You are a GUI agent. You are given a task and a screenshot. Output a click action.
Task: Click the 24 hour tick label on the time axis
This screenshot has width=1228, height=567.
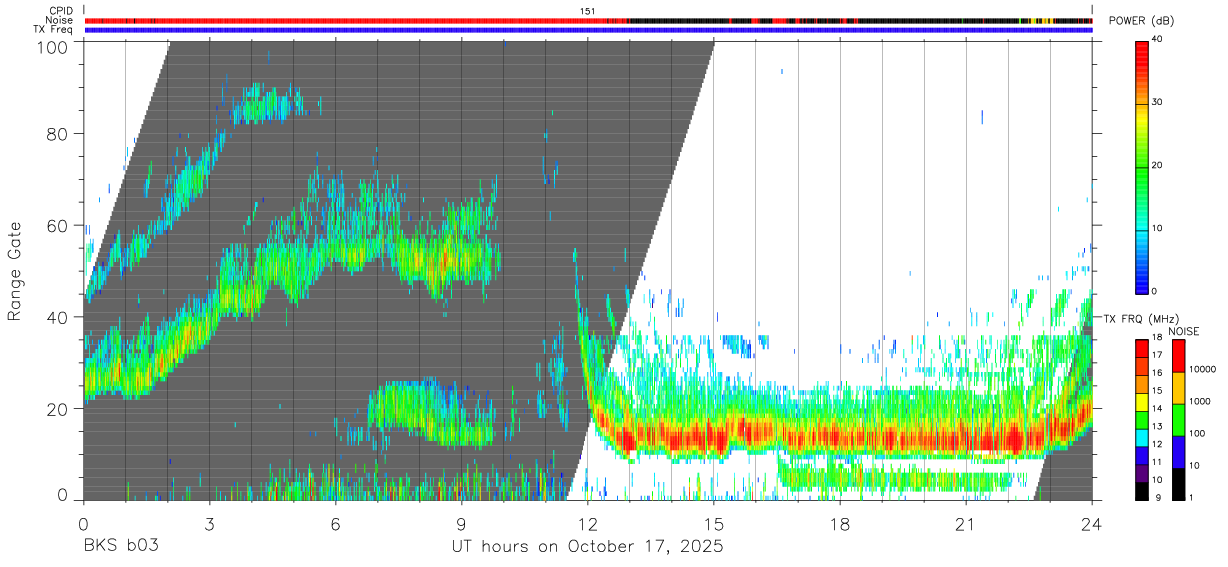point(1092,524)
